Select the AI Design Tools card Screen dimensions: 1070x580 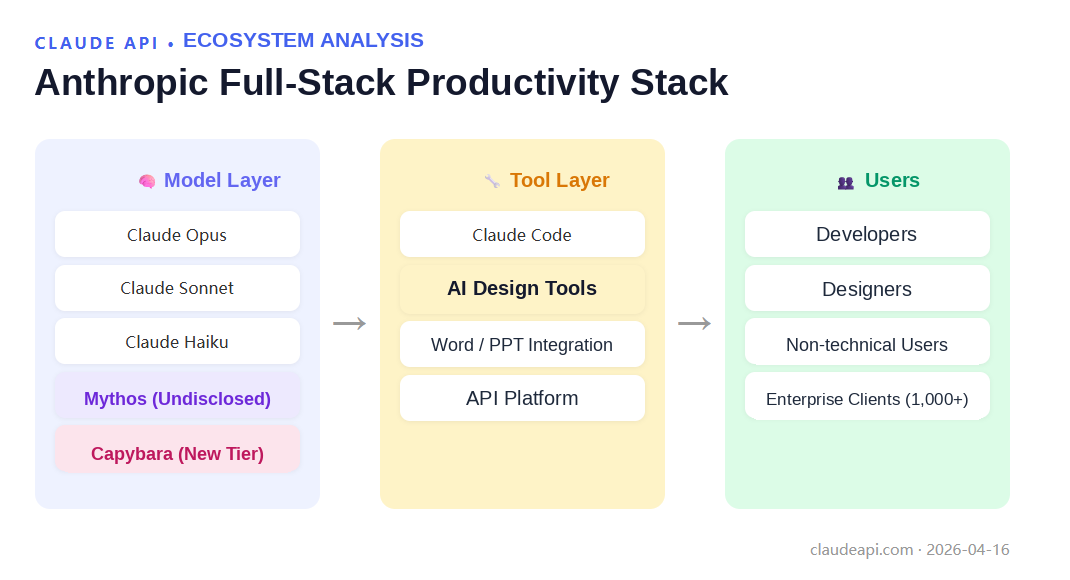click(x=522, y=289)
